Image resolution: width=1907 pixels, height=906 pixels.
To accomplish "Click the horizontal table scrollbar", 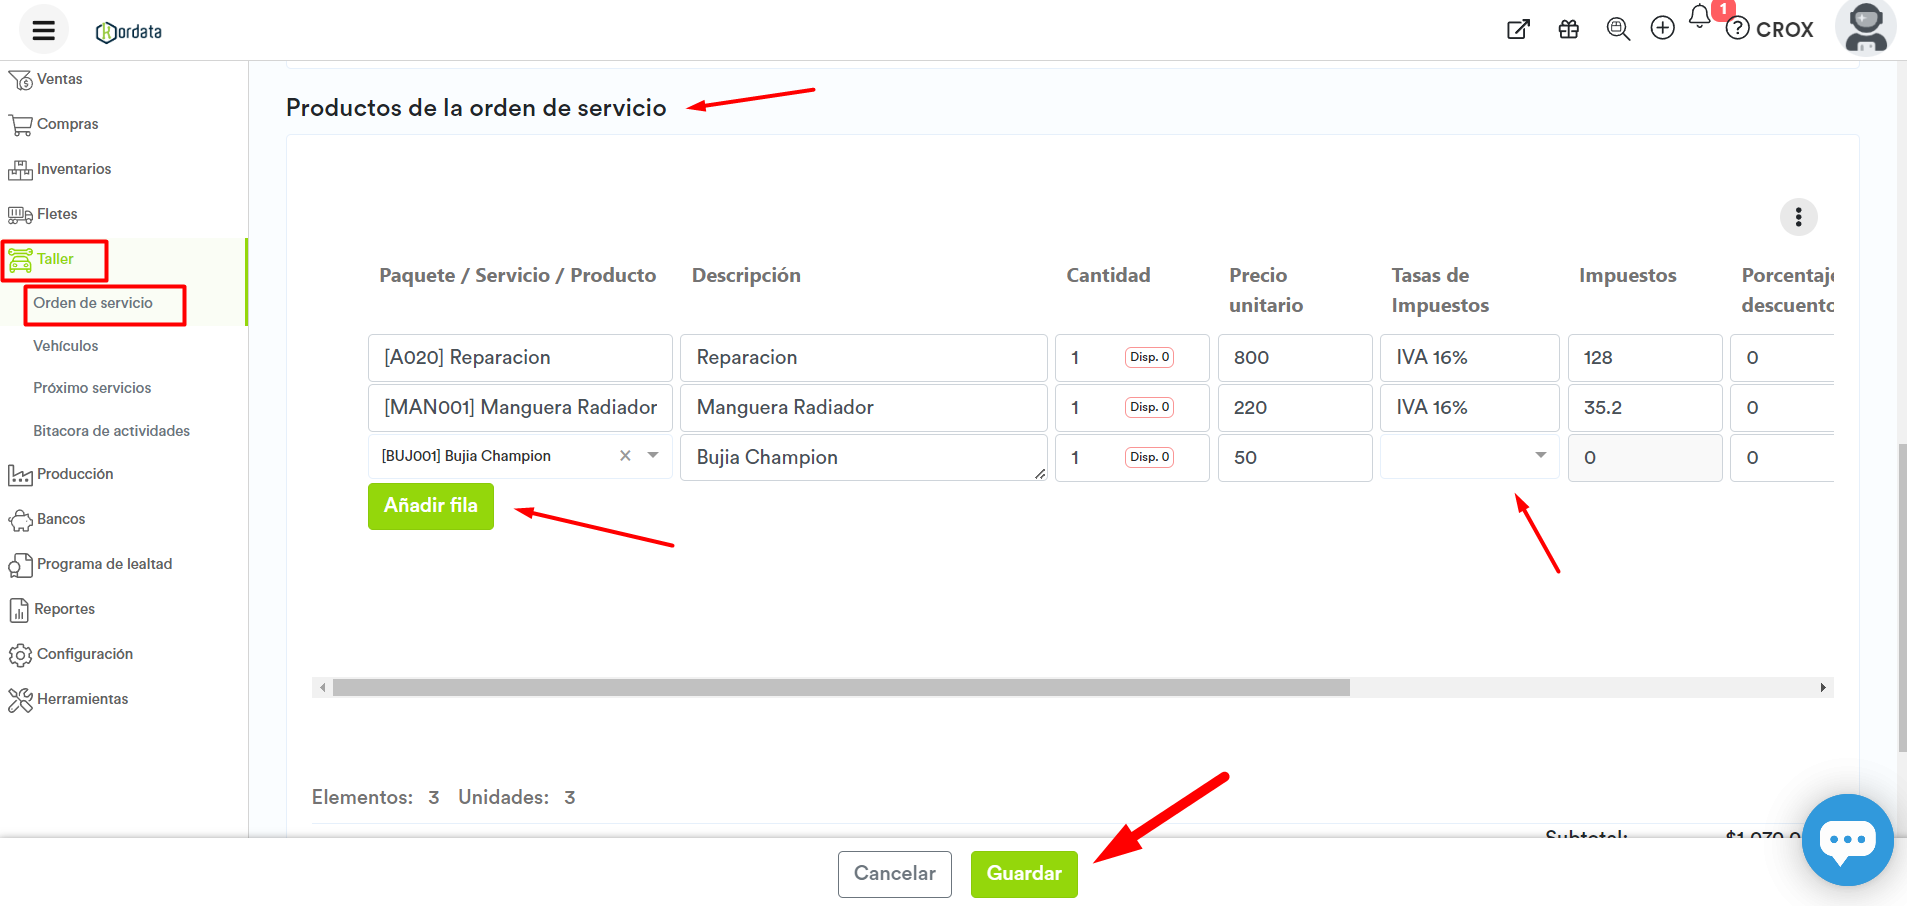I will (x=840, y=688).
